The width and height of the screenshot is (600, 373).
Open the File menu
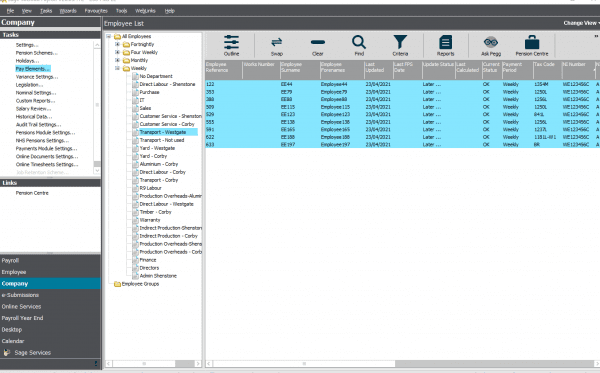pos(10,11)
